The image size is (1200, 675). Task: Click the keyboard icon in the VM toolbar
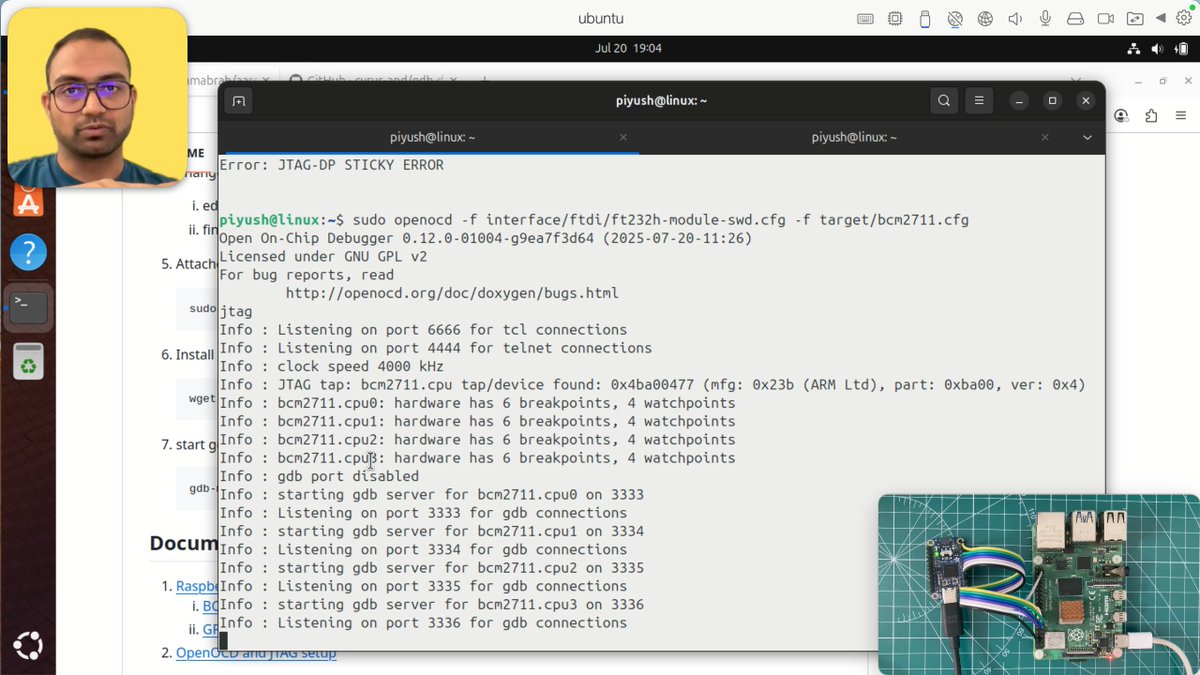point(866,19)
